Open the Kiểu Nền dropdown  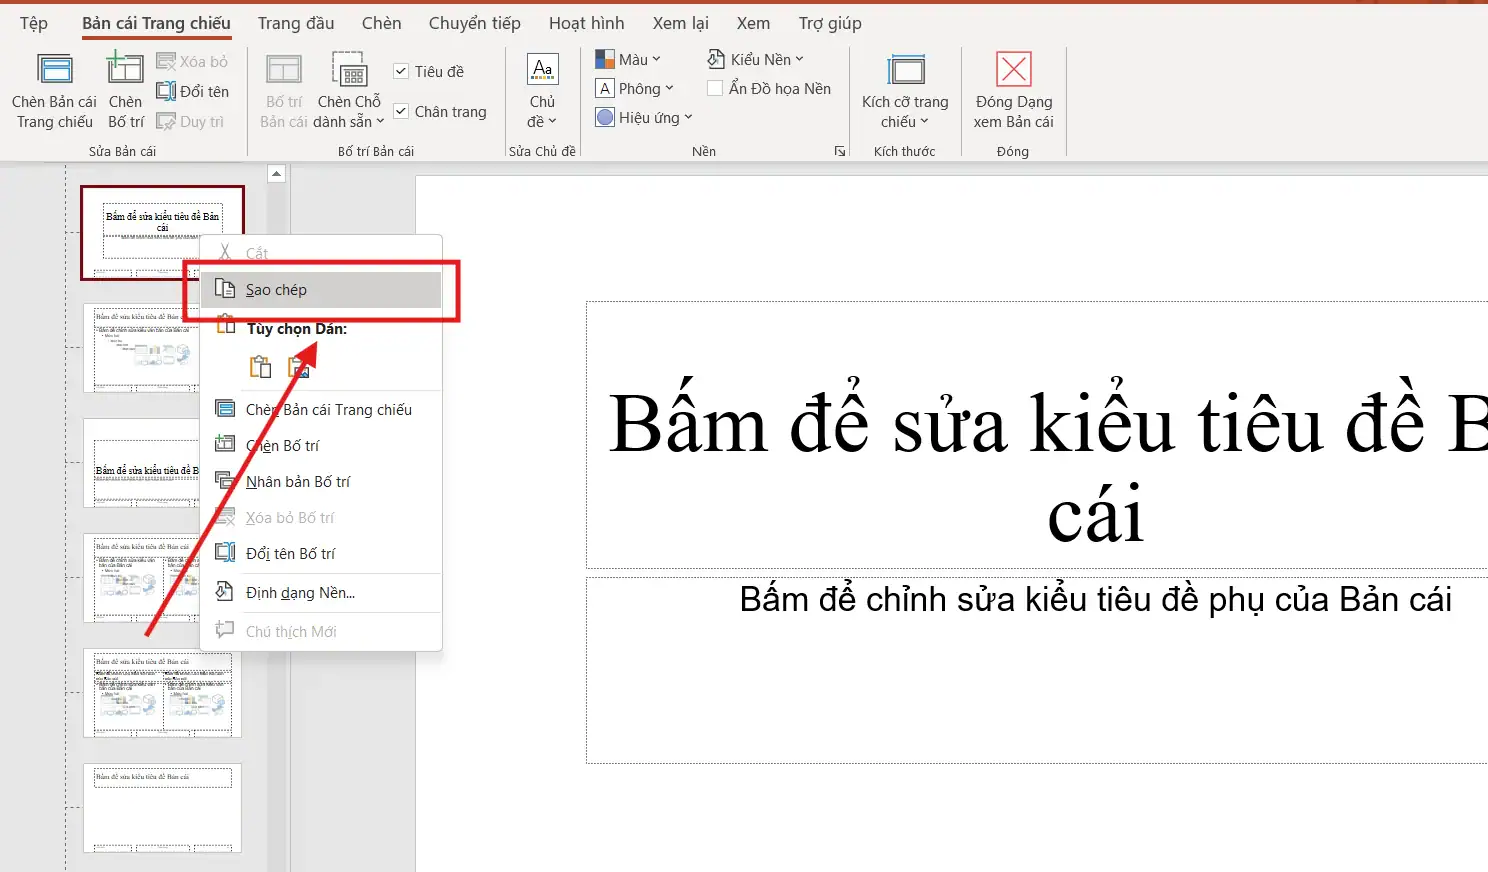tap(755, 58)
